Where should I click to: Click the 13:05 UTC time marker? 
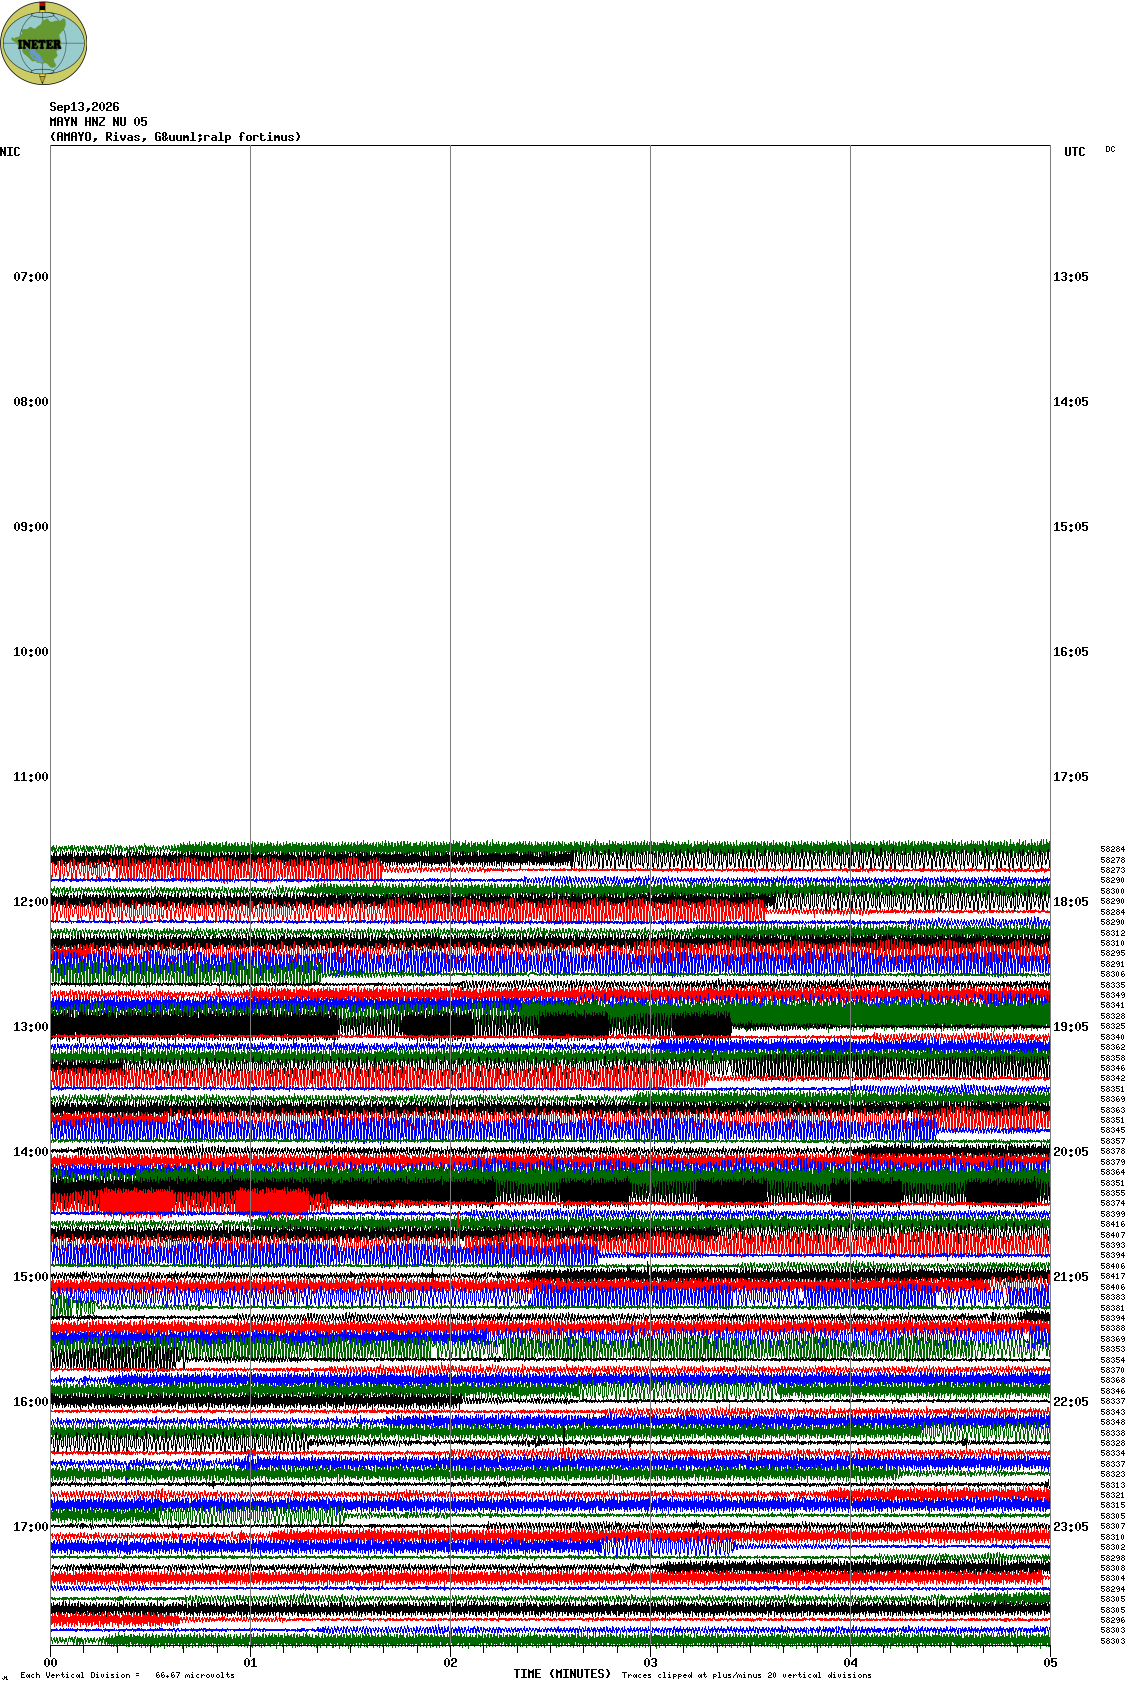pyautogui.click(x=1071, y=277)
